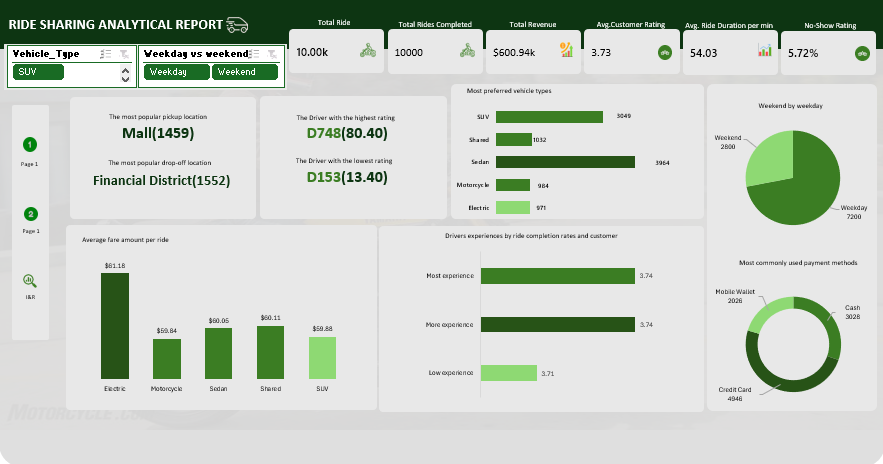This screenshot has height=464, width=883.
Task: Select Weekday in the Weekday vs weekend slicer
Action: coord(176,72)
